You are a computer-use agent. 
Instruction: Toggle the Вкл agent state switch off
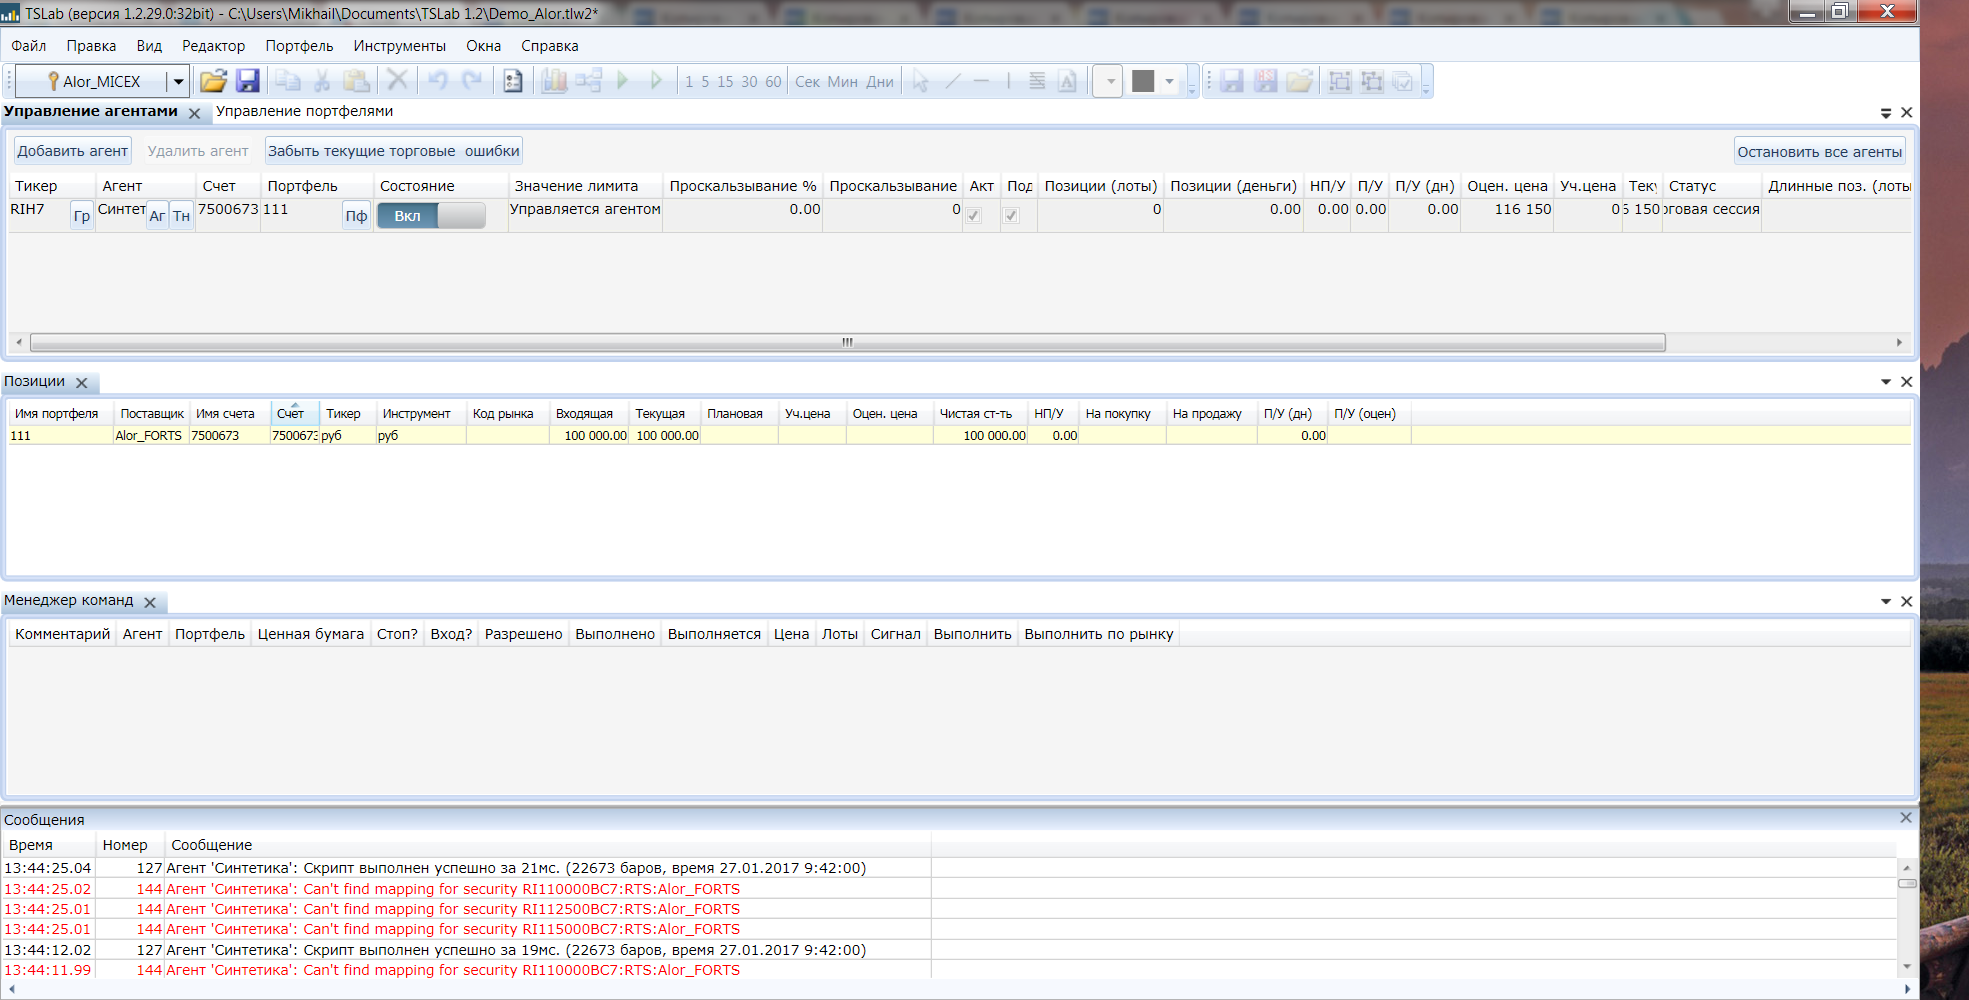pos(431,216)
